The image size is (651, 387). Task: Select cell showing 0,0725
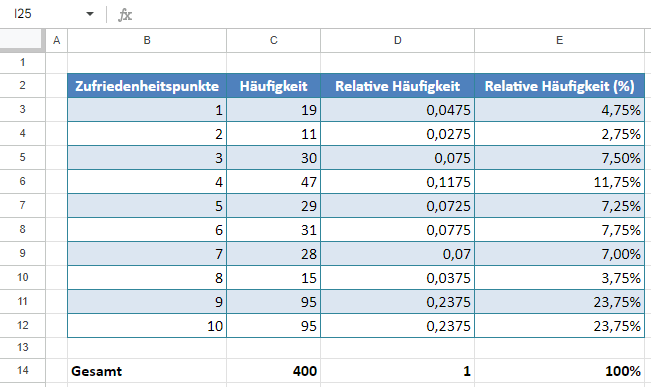[397, 206]
